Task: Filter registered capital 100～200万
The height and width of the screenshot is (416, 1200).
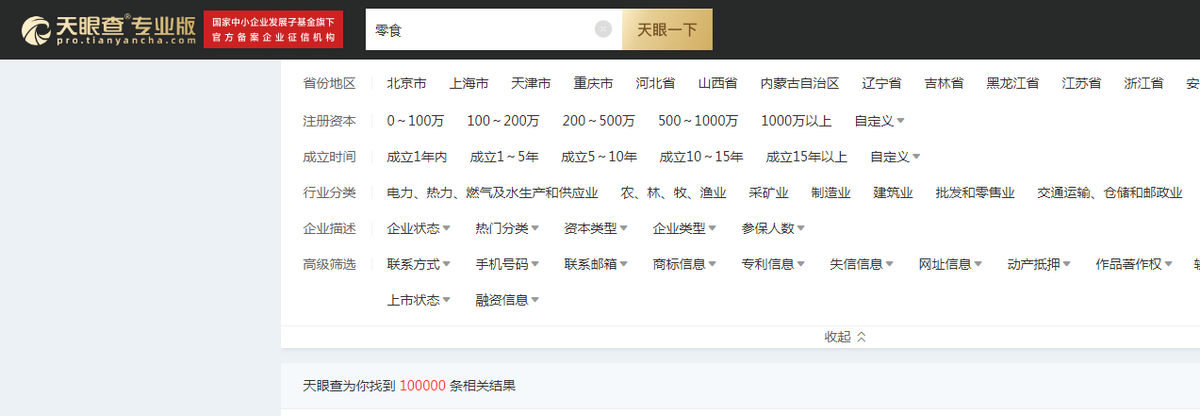Action: pos(503,121)
